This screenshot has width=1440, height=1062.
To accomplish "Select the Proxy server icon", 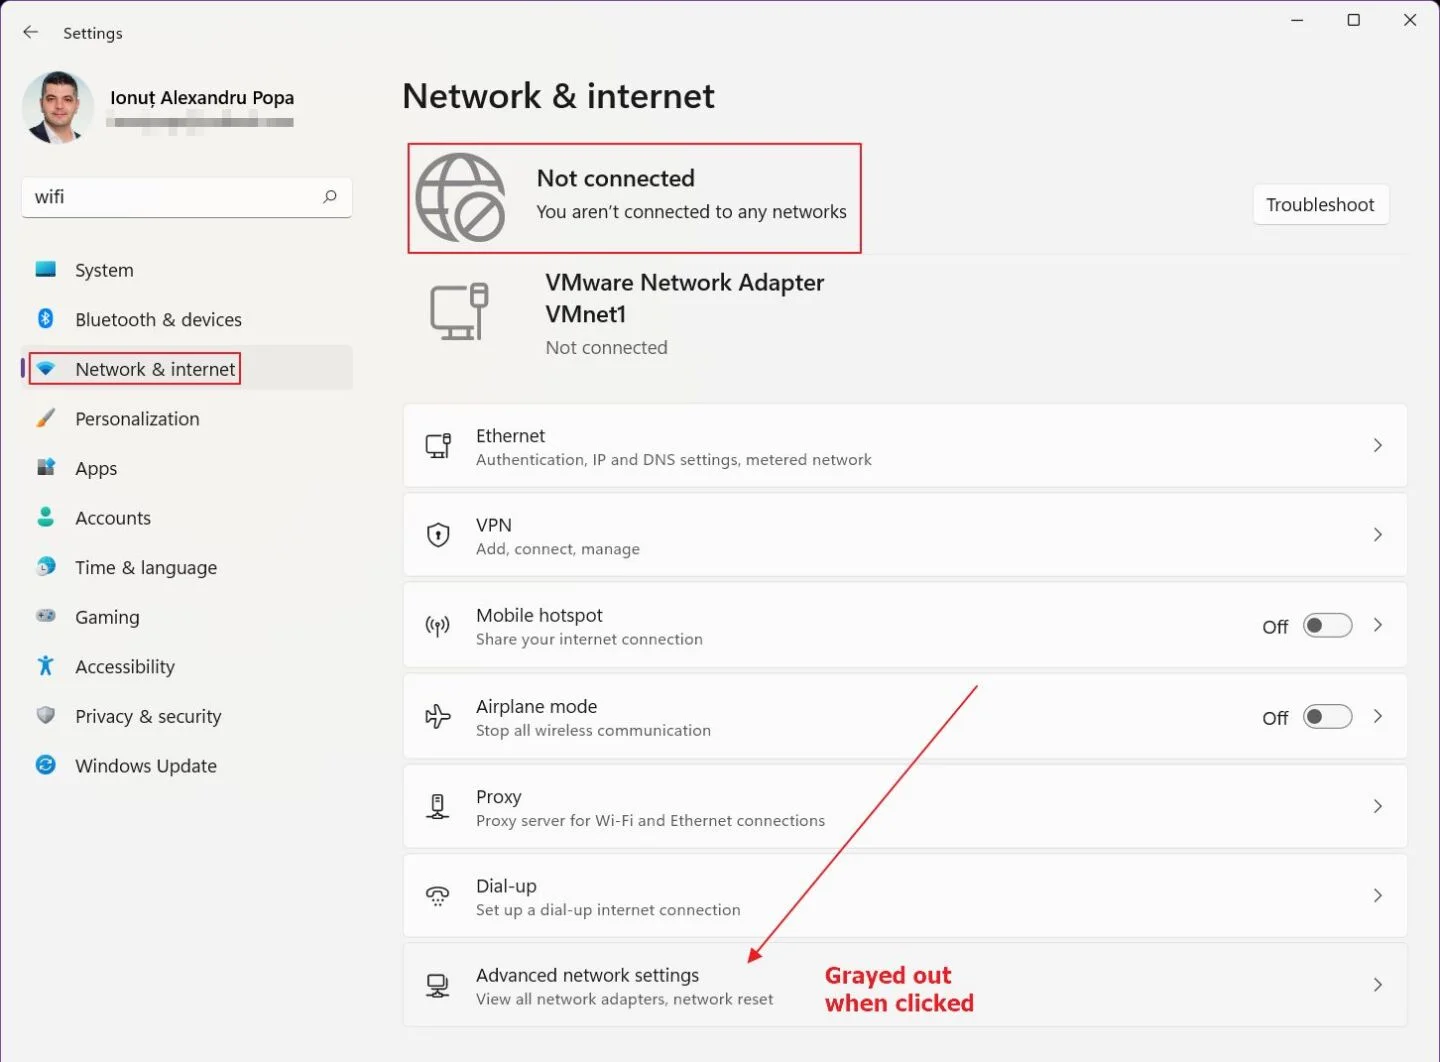I will (x=438, y=806).
